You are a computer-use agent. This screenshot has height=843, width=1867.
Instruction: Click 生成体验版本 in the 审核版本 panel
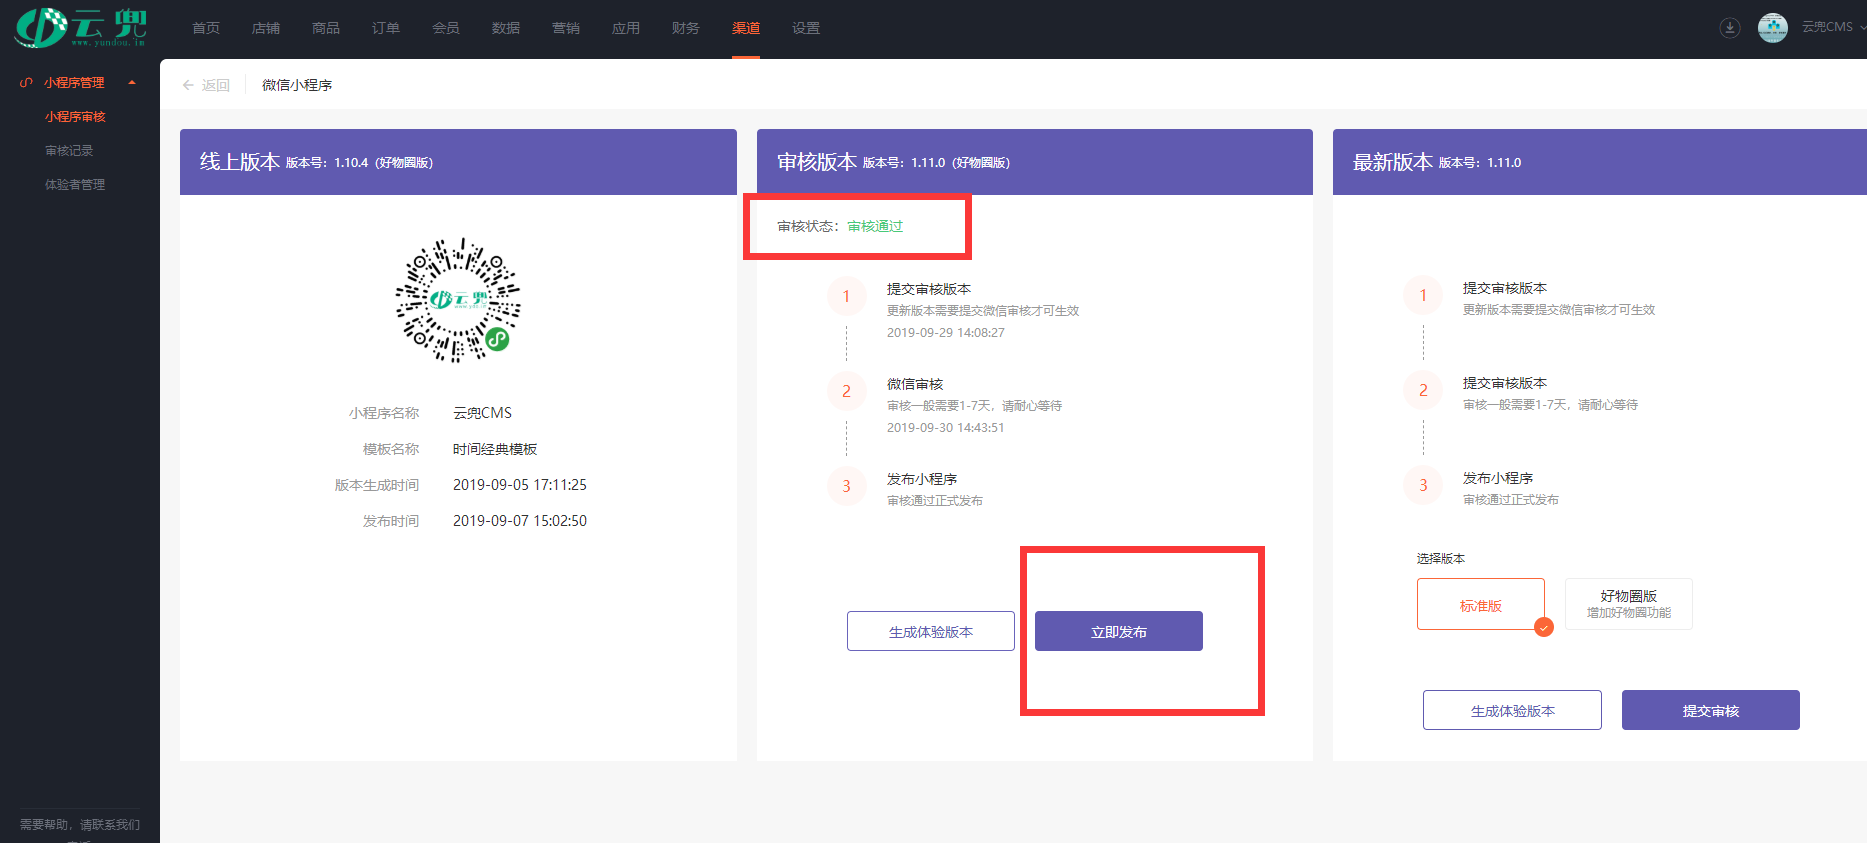click(931, 631)
